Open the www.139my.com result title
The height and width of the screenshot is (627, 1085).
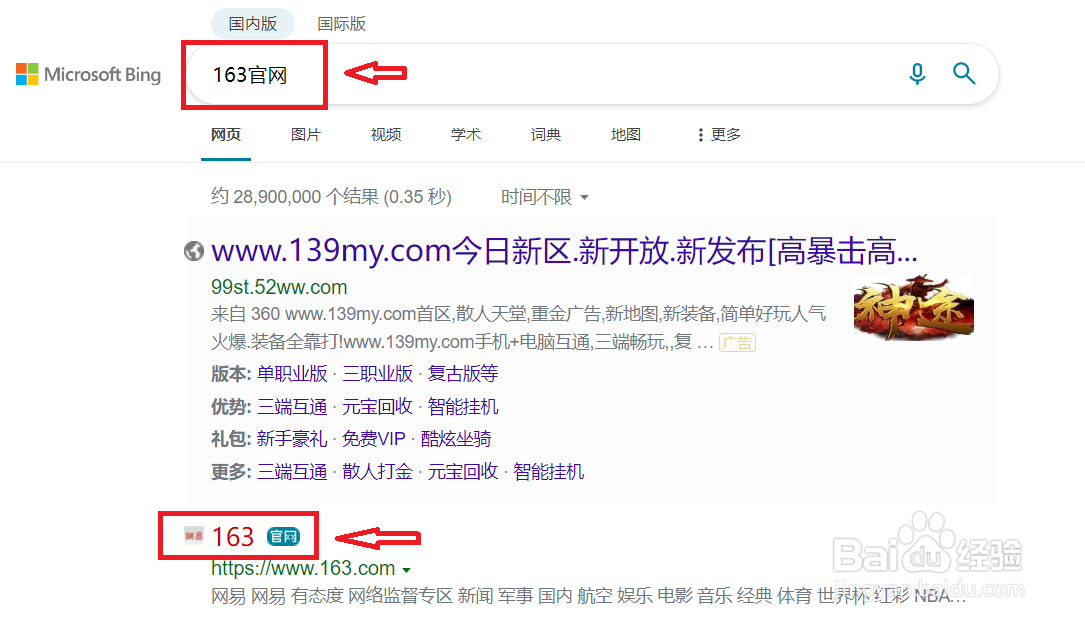pyautogui.click(x=564, y=251)
